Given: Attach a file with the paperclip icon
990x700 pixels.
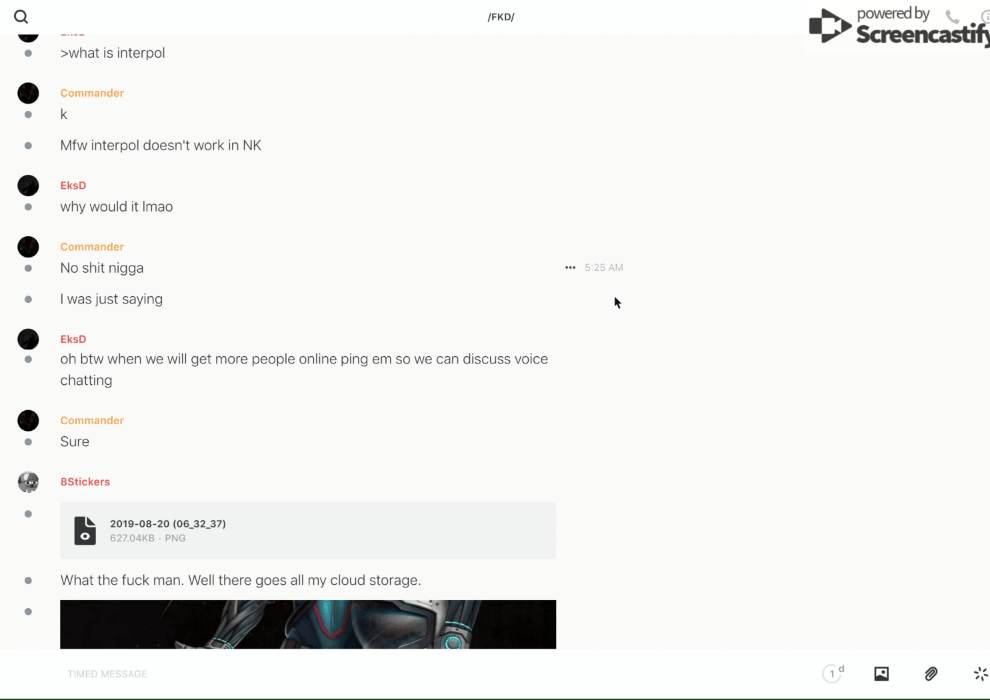Looking at the screenshot, I should click(x=931, y=673).
